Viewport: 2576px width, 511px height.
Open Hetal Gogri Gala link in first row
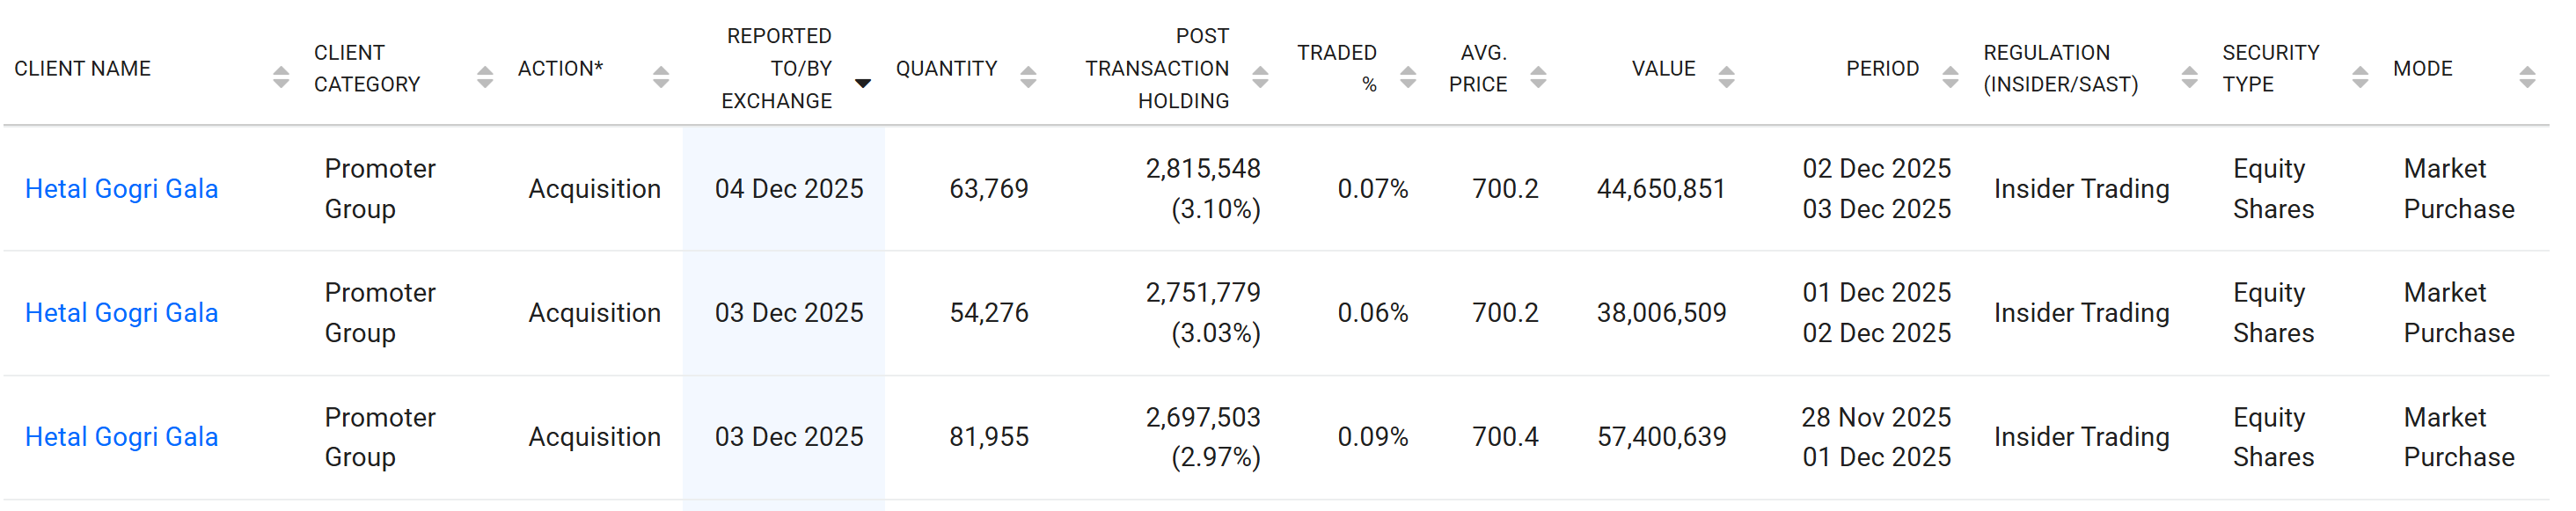click(121, 189)
